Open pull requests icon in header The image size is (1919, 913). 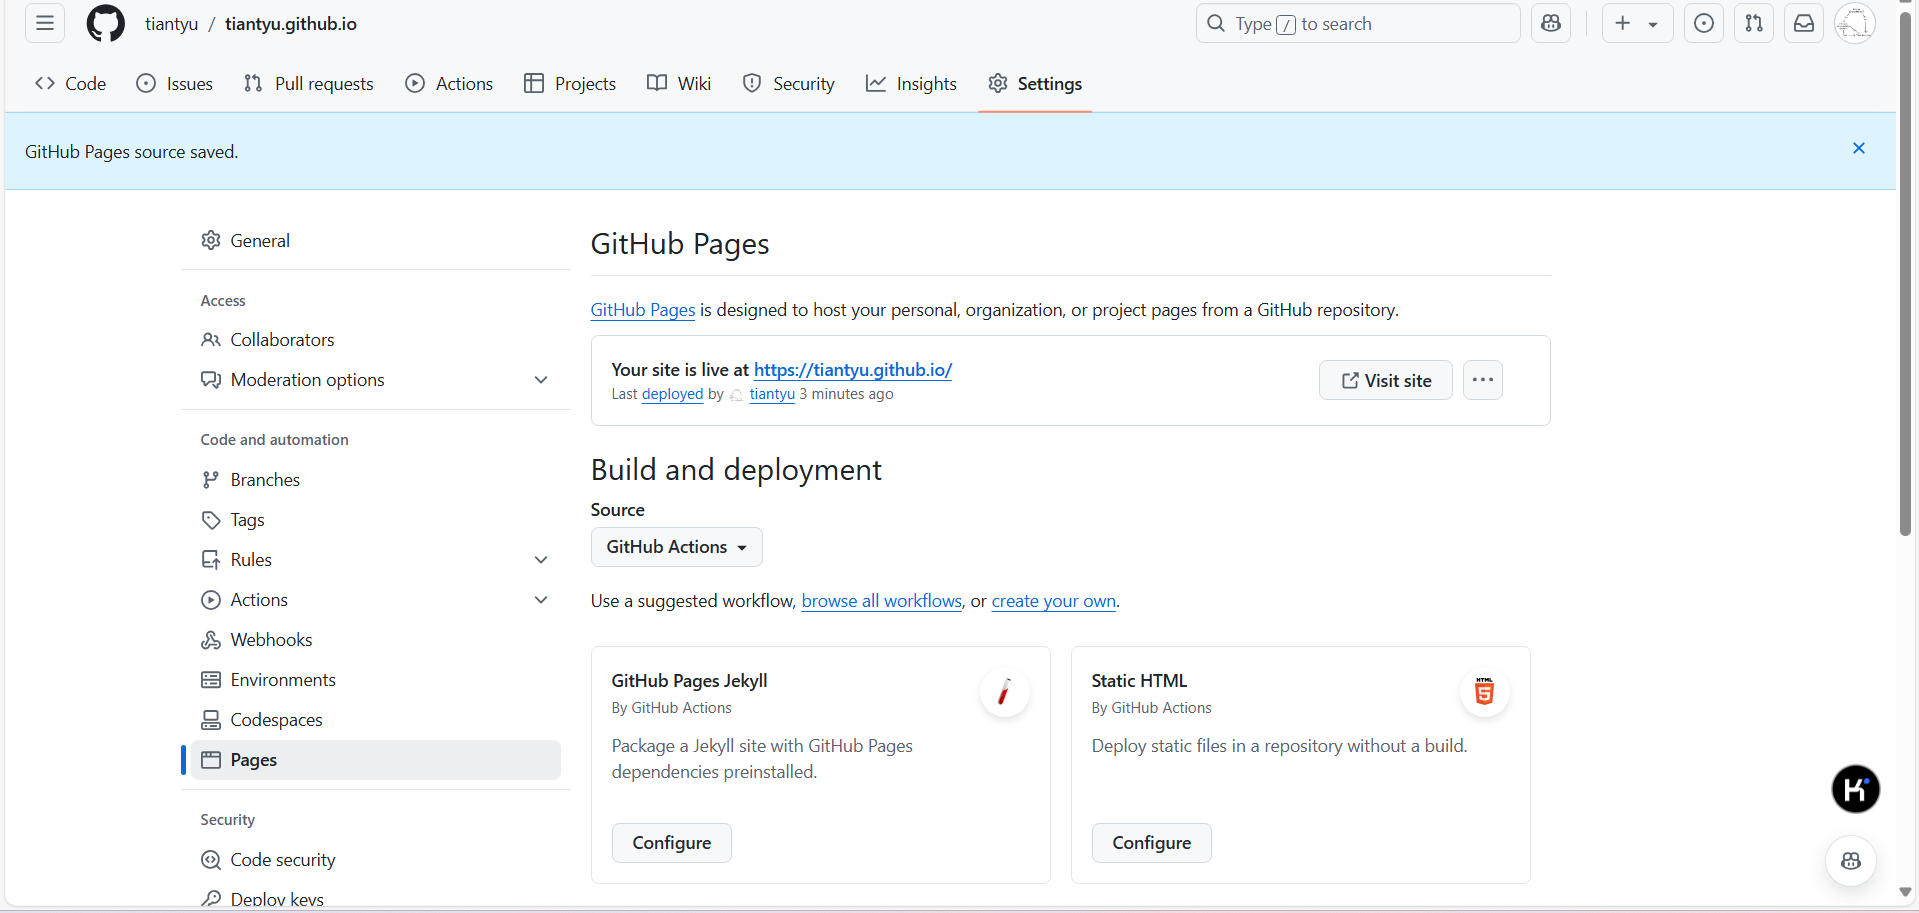click(x=1753, y=23)
